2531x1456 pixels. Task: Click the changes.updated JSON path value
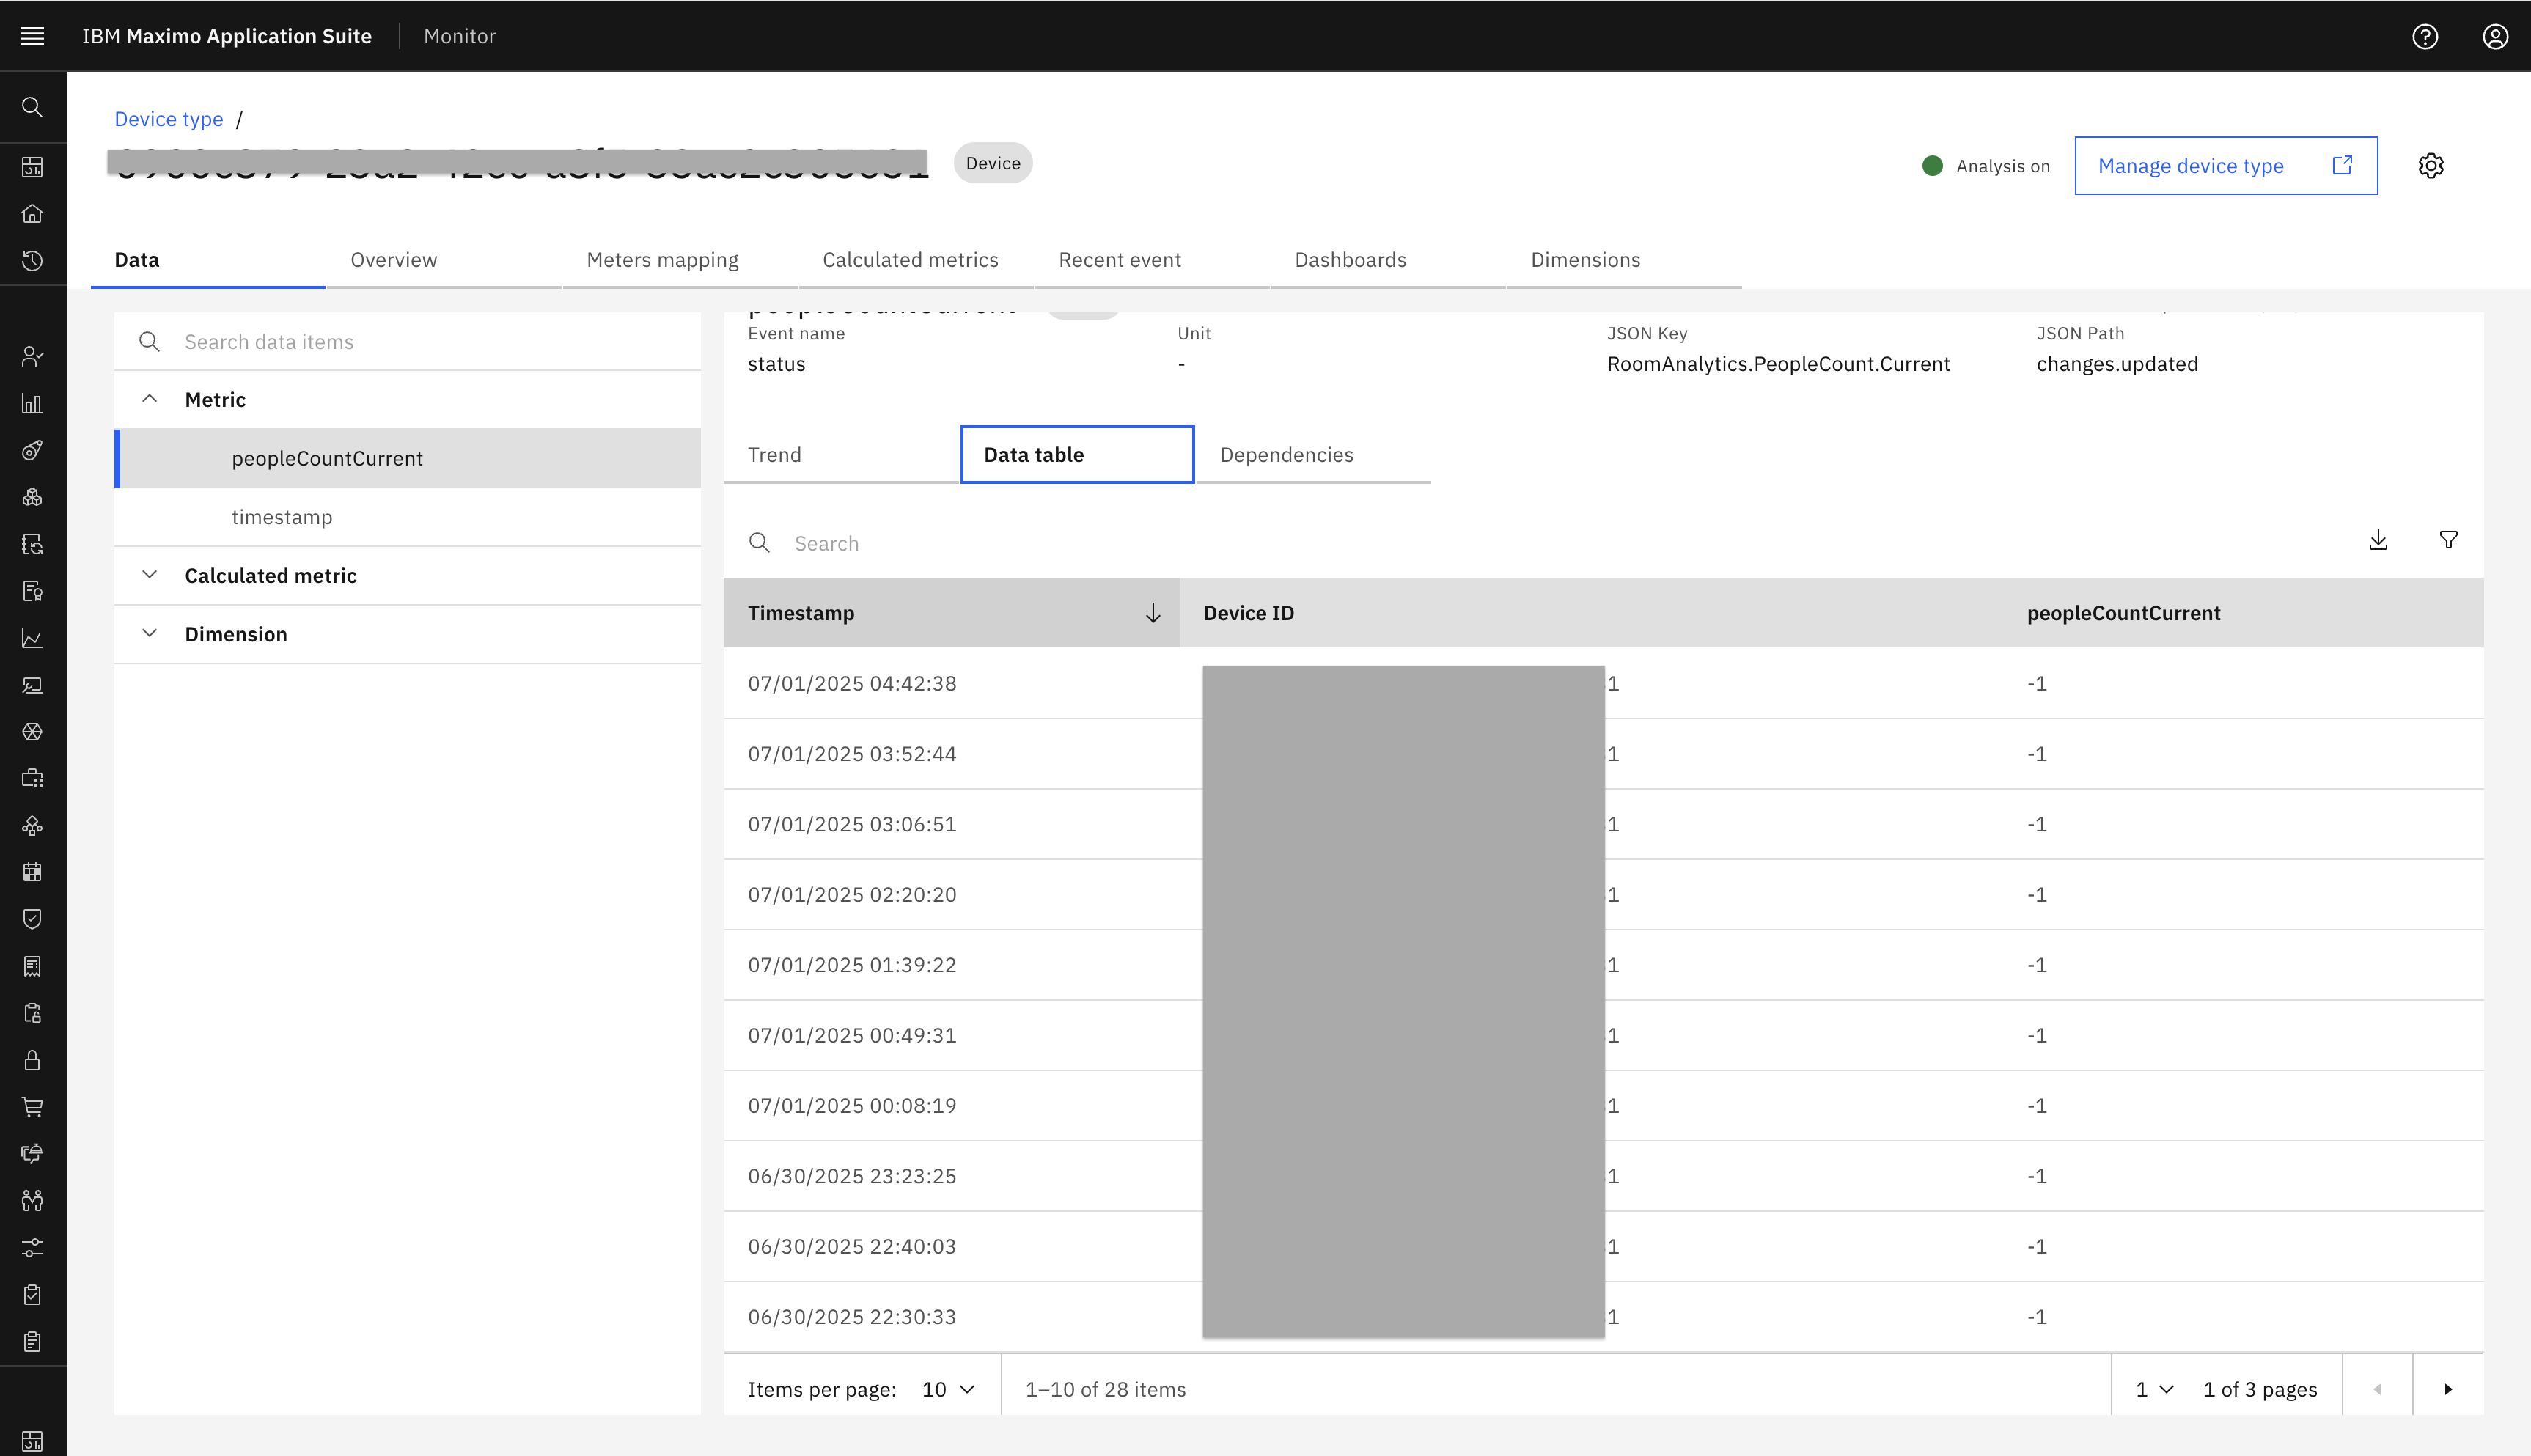pyautogui.click(x=2117, y=364)
